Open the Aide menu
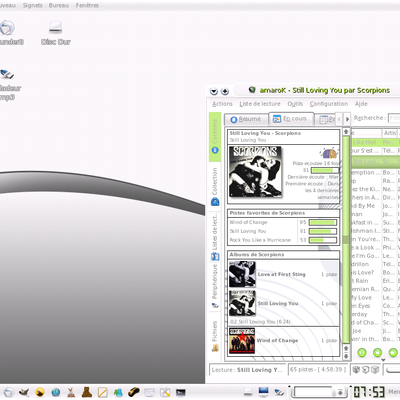Image resolution: width=400 pixels, height=400 pixels. coord(361,104)
